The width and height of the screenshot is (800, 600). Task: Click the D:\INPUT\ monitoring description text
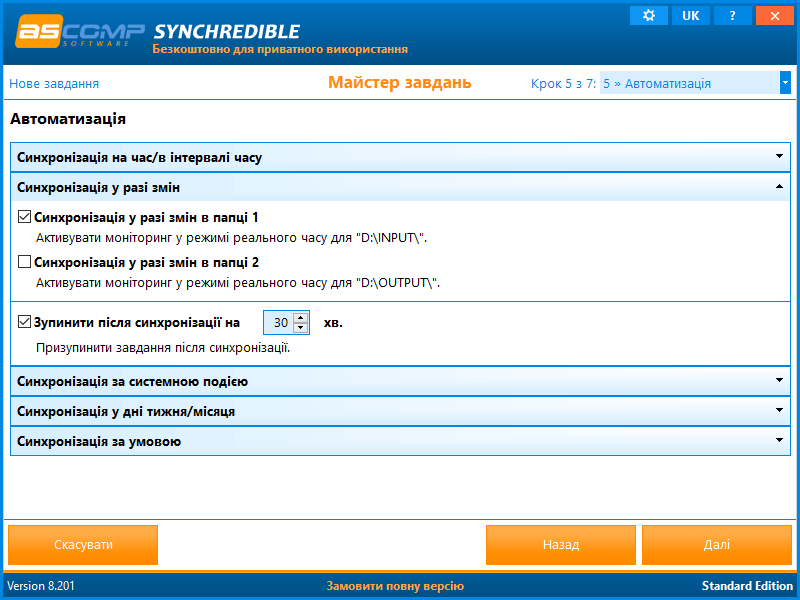[x=231, y=238]
